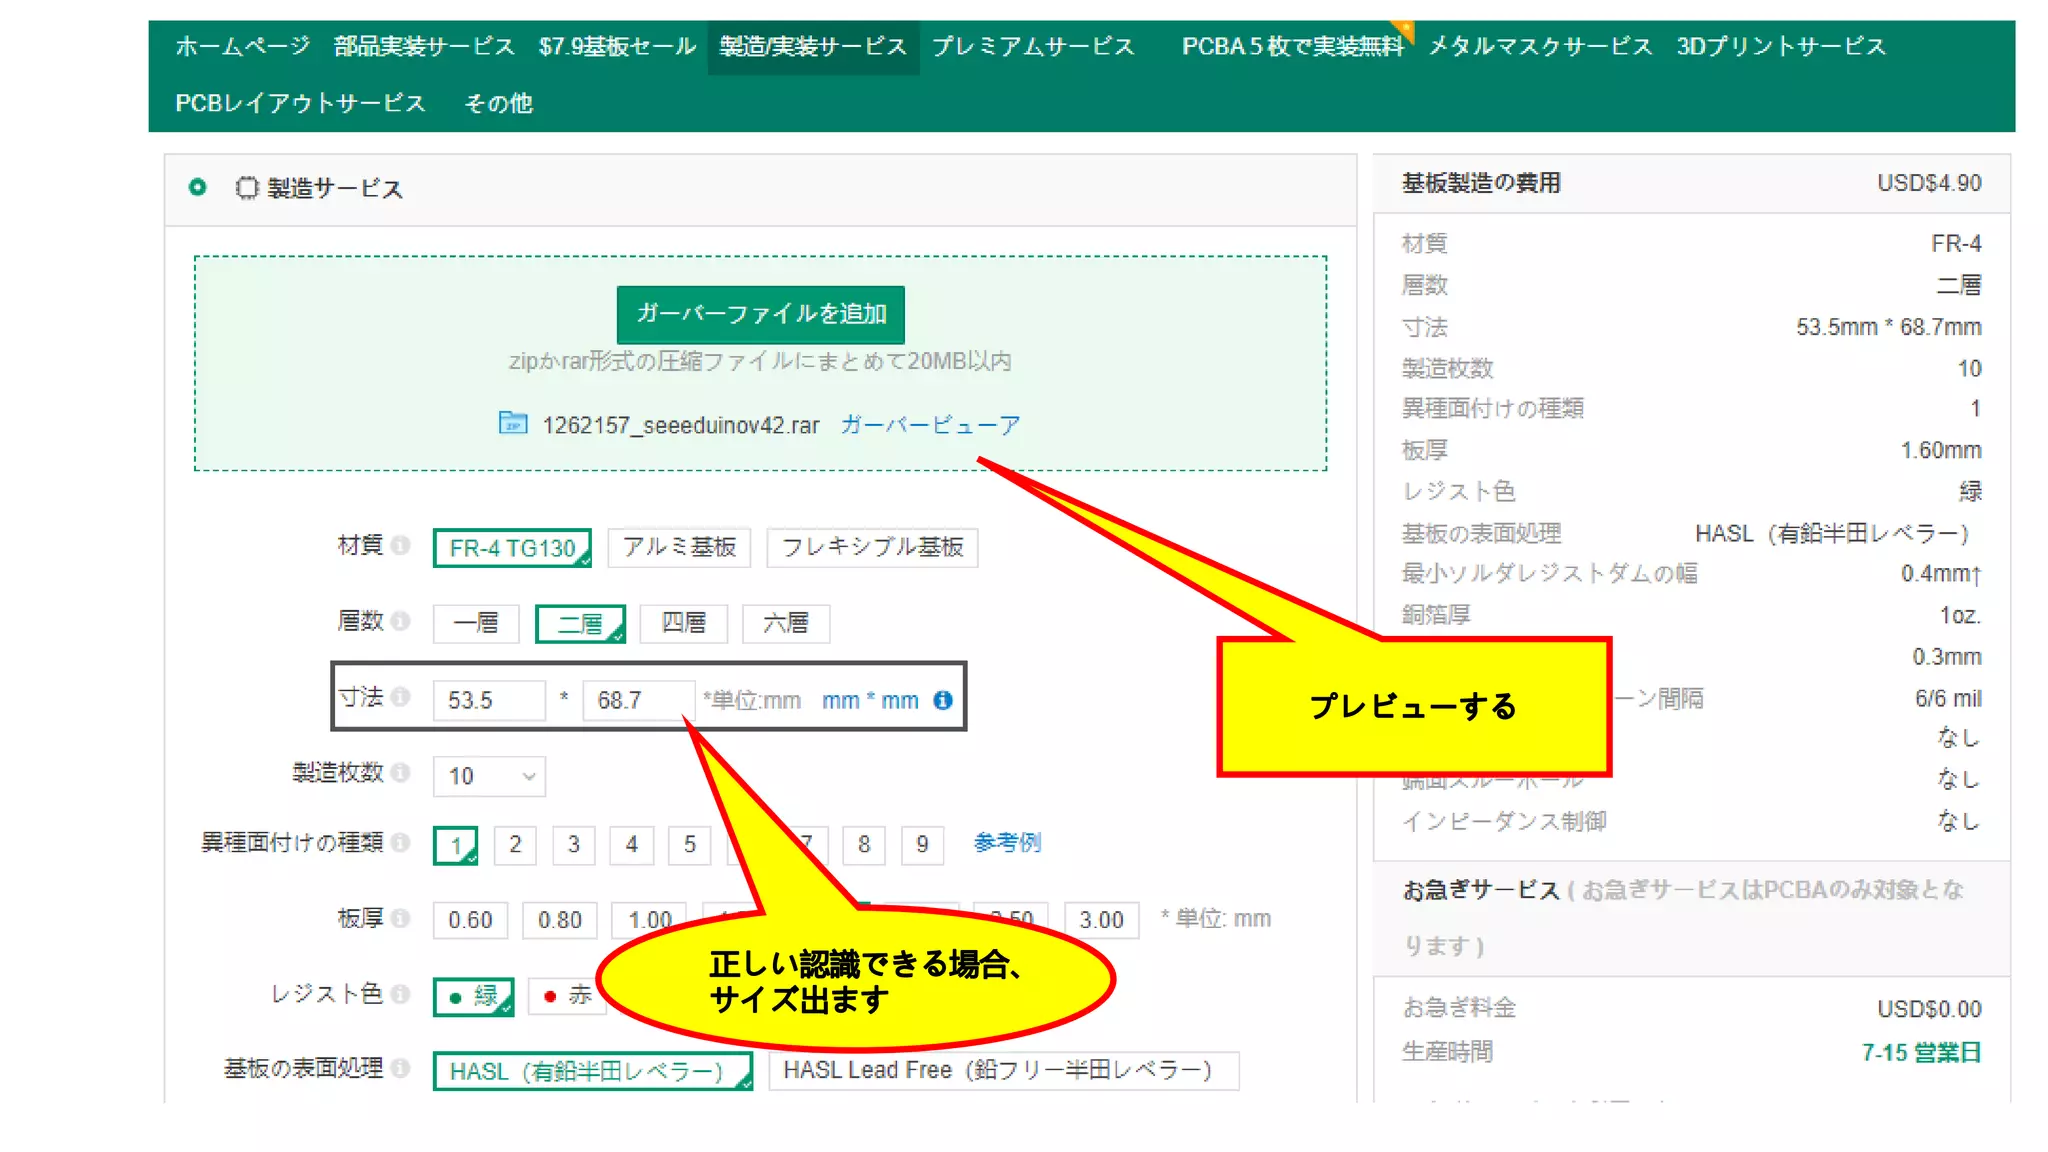The height and width of the screenshot is (1152, 2048).
Task: Click the info icon next to 板厚
Action: click(x=401, y=918)
